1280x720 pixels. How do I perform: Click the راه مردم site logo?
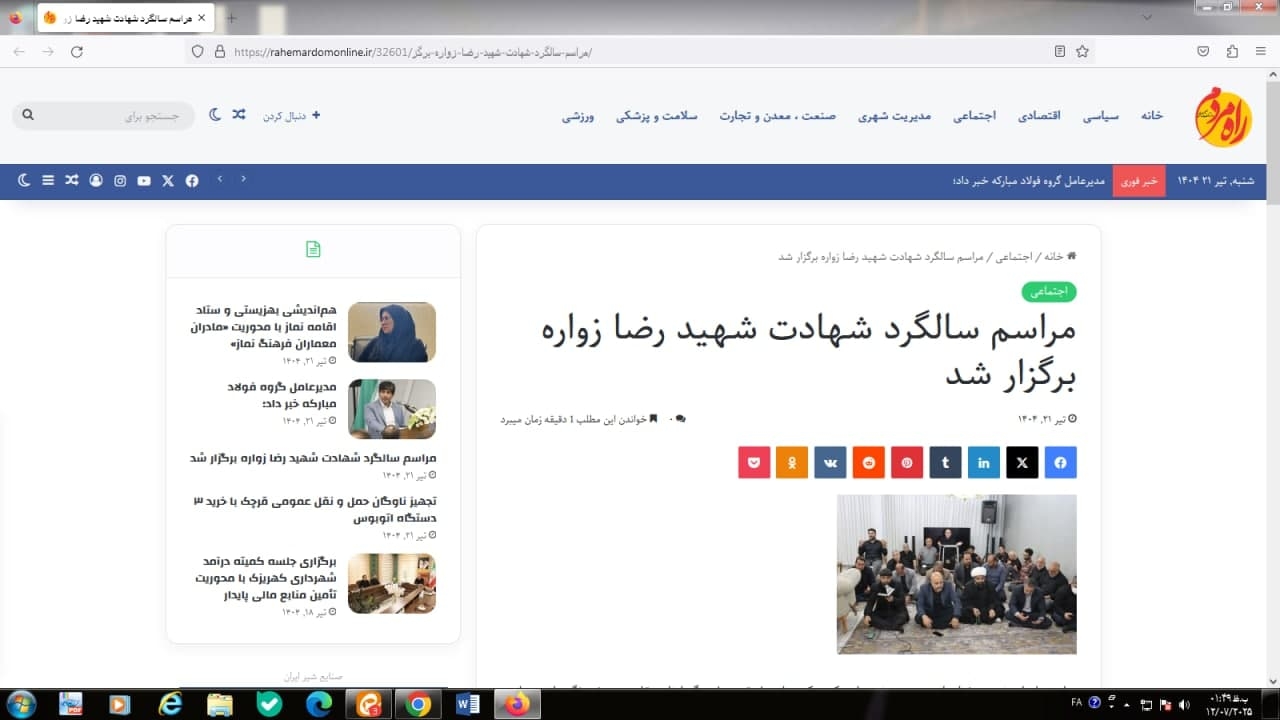1223,116
